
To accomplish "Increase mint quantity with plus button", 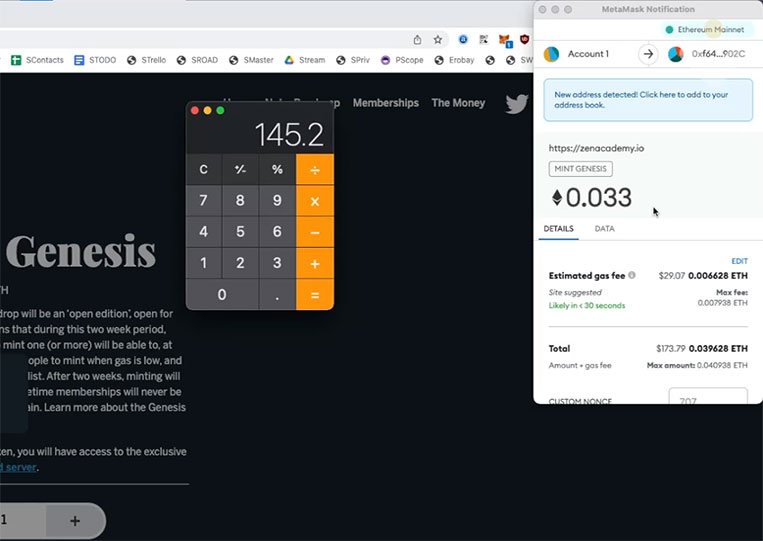I will 75,521.
